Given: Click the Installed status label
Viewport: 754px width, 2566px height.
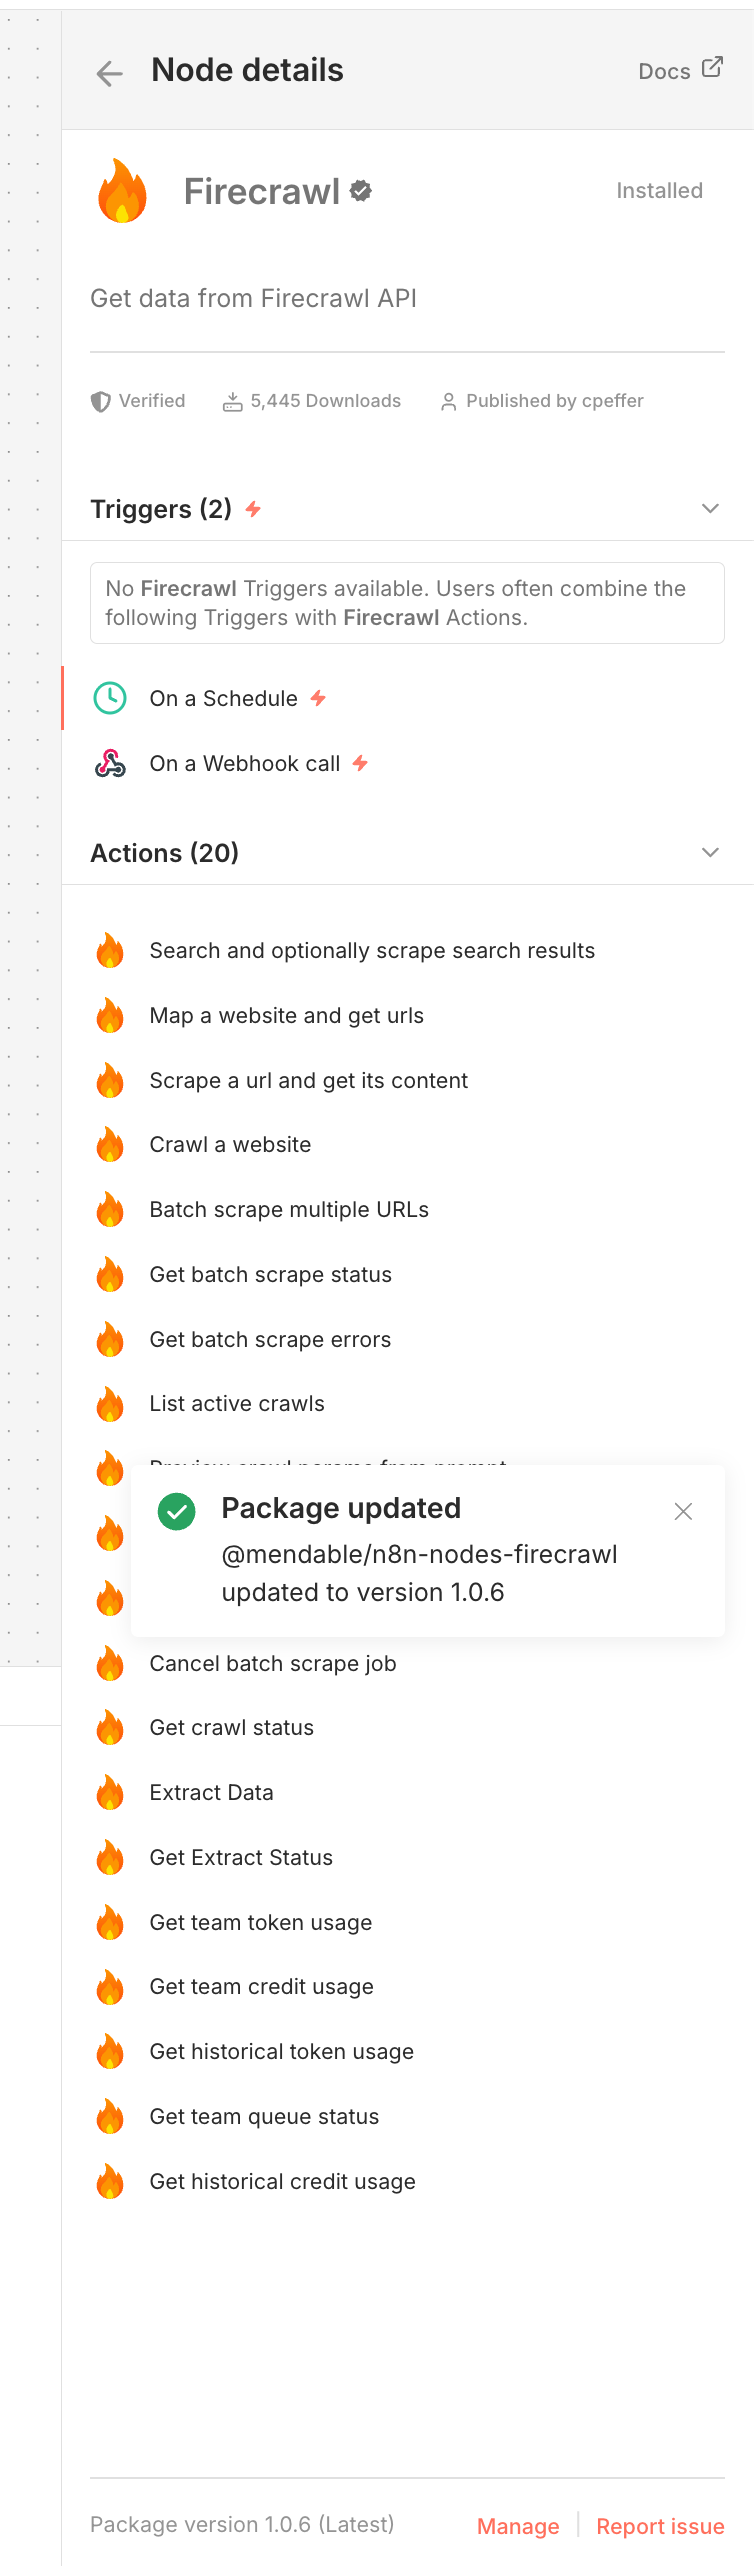Looking at the screenshot, I should 659,190.
